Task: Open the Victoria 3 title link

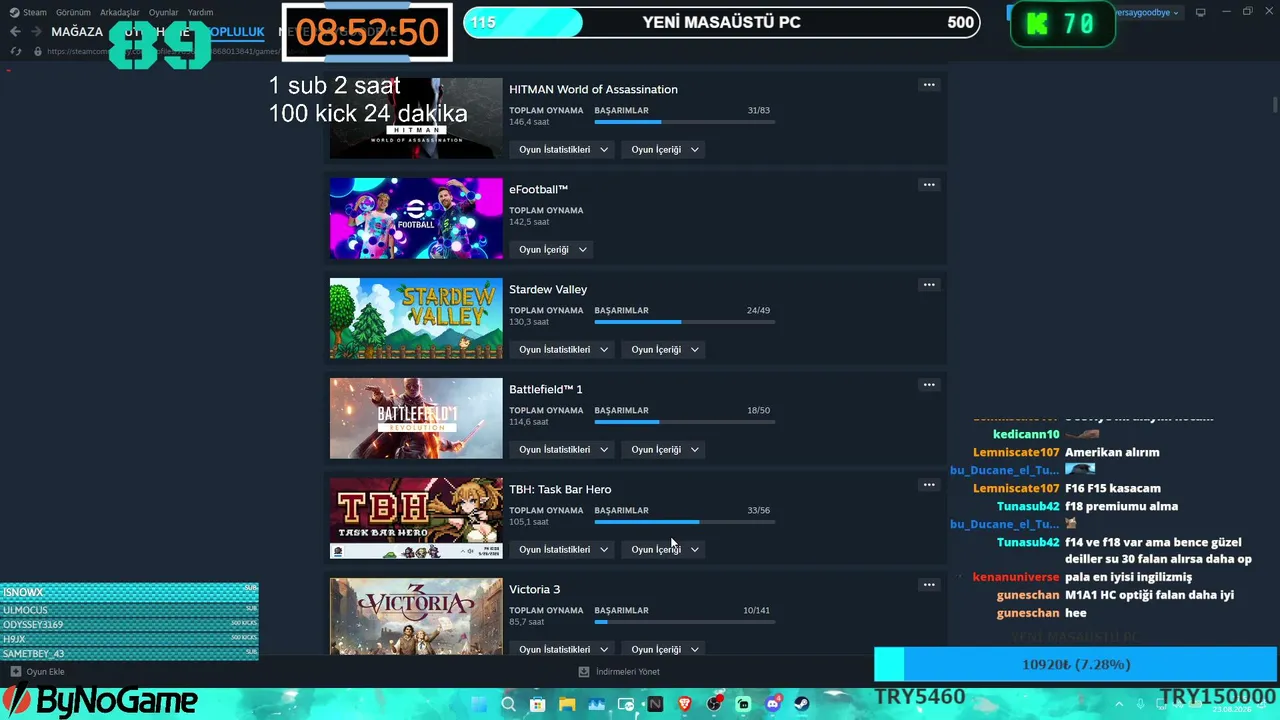Action: pos(535,589)
